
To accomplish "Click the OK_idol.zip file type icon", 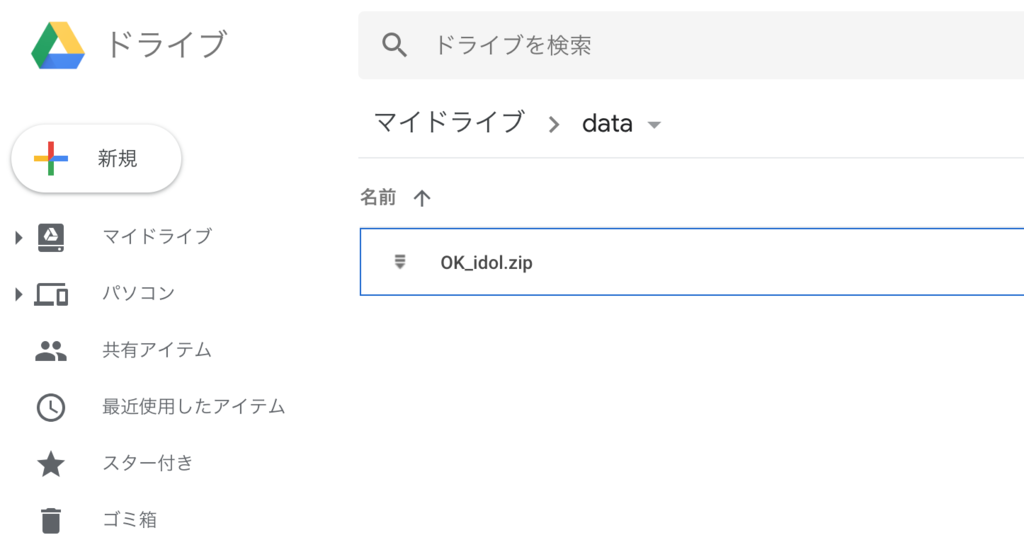I will (400, 263).
